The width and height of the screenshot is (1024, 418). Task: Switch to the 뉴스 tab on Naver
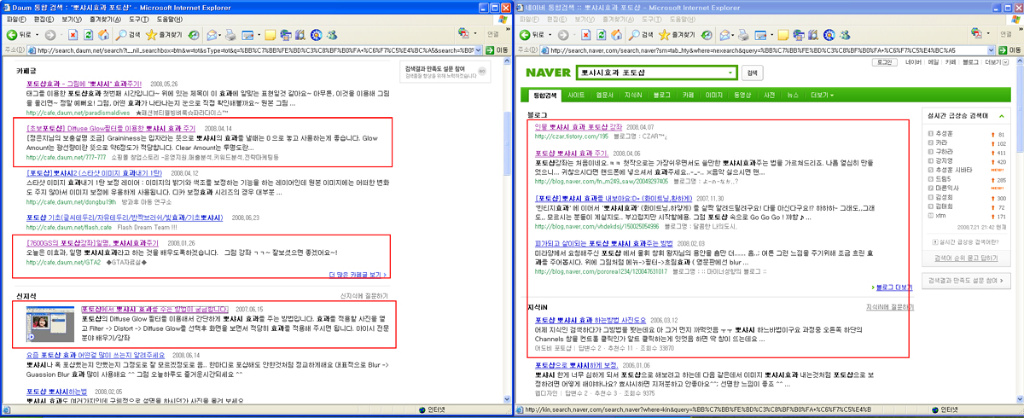point(792,95)
